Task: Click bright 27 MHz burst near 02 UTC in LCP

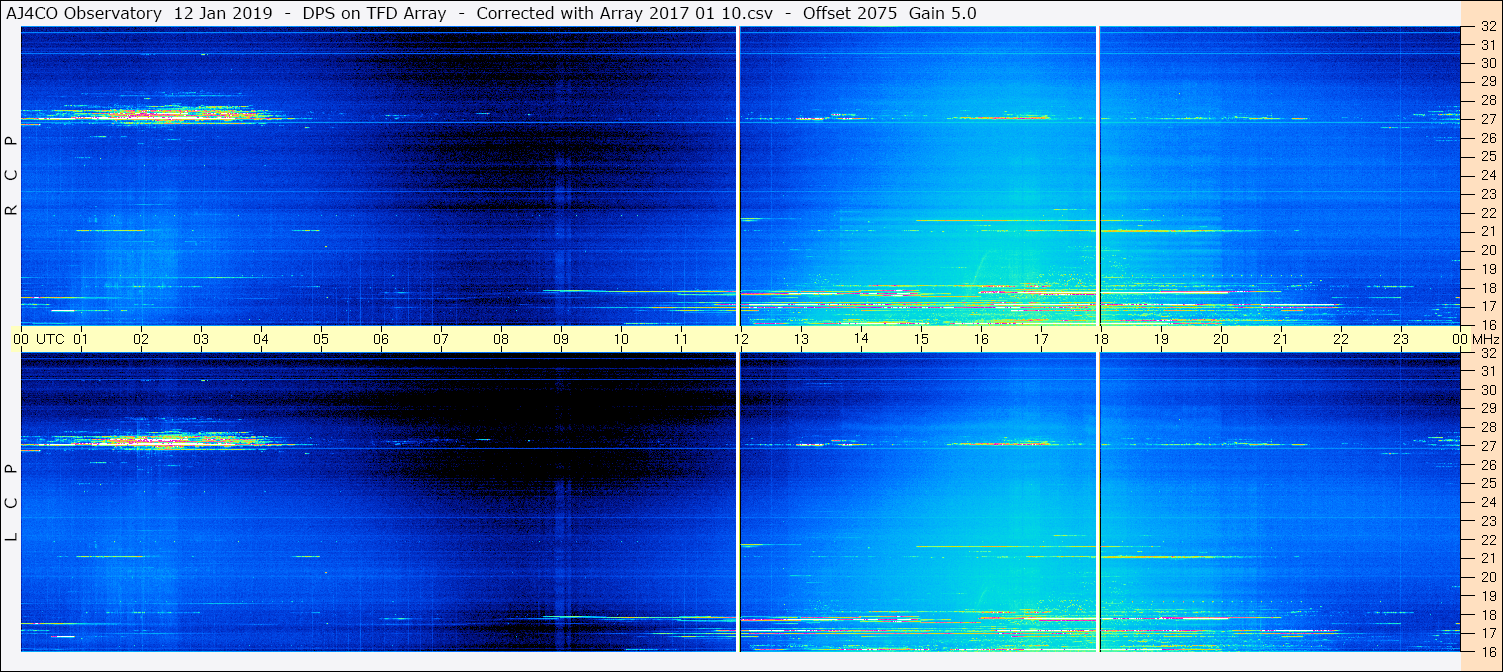Action: click(160, 440)
